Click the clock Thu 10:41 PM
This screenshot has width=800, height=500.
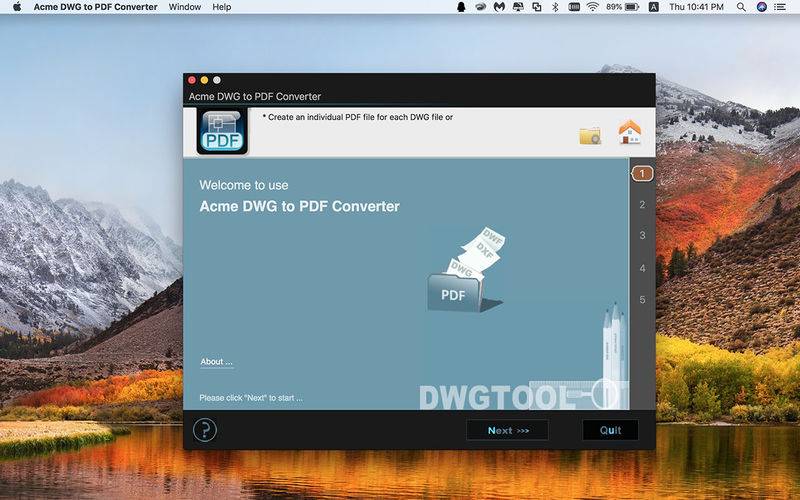(696, 7)
